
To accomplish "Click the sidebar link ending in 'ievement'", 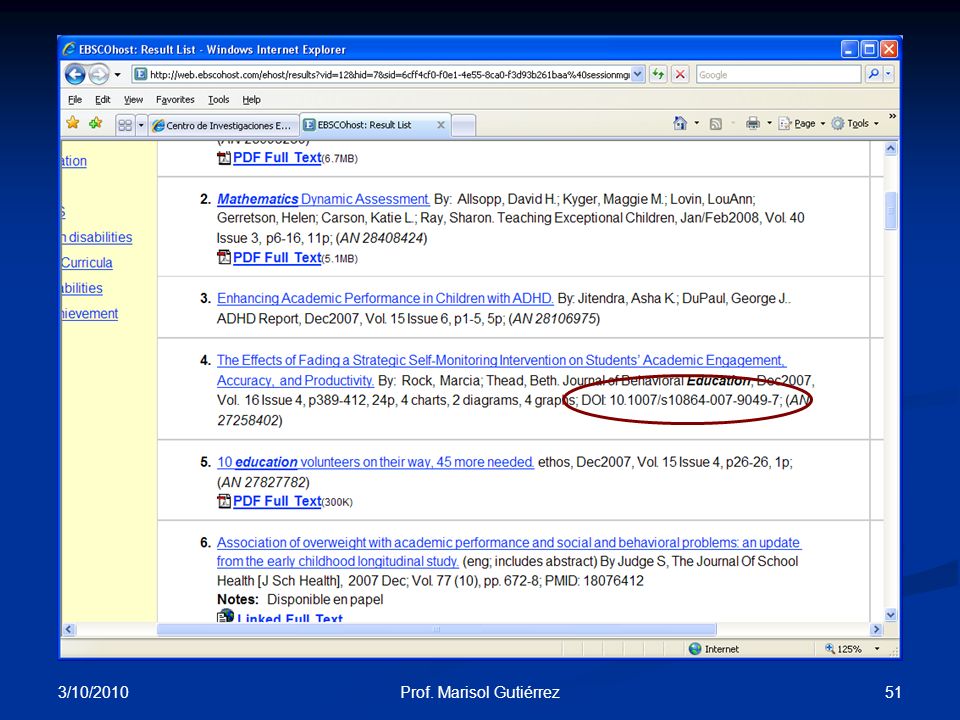I will click(89, 313).
